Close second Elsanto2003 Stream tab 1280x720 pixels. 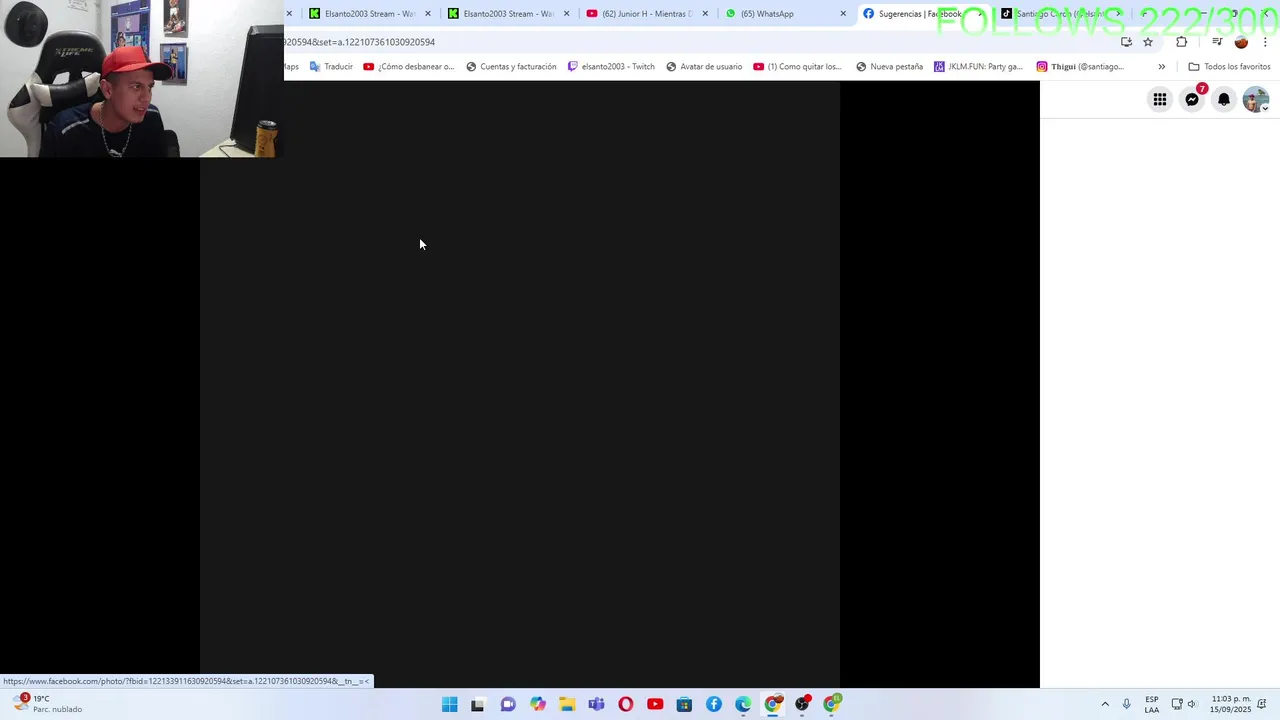coord(567,14)
